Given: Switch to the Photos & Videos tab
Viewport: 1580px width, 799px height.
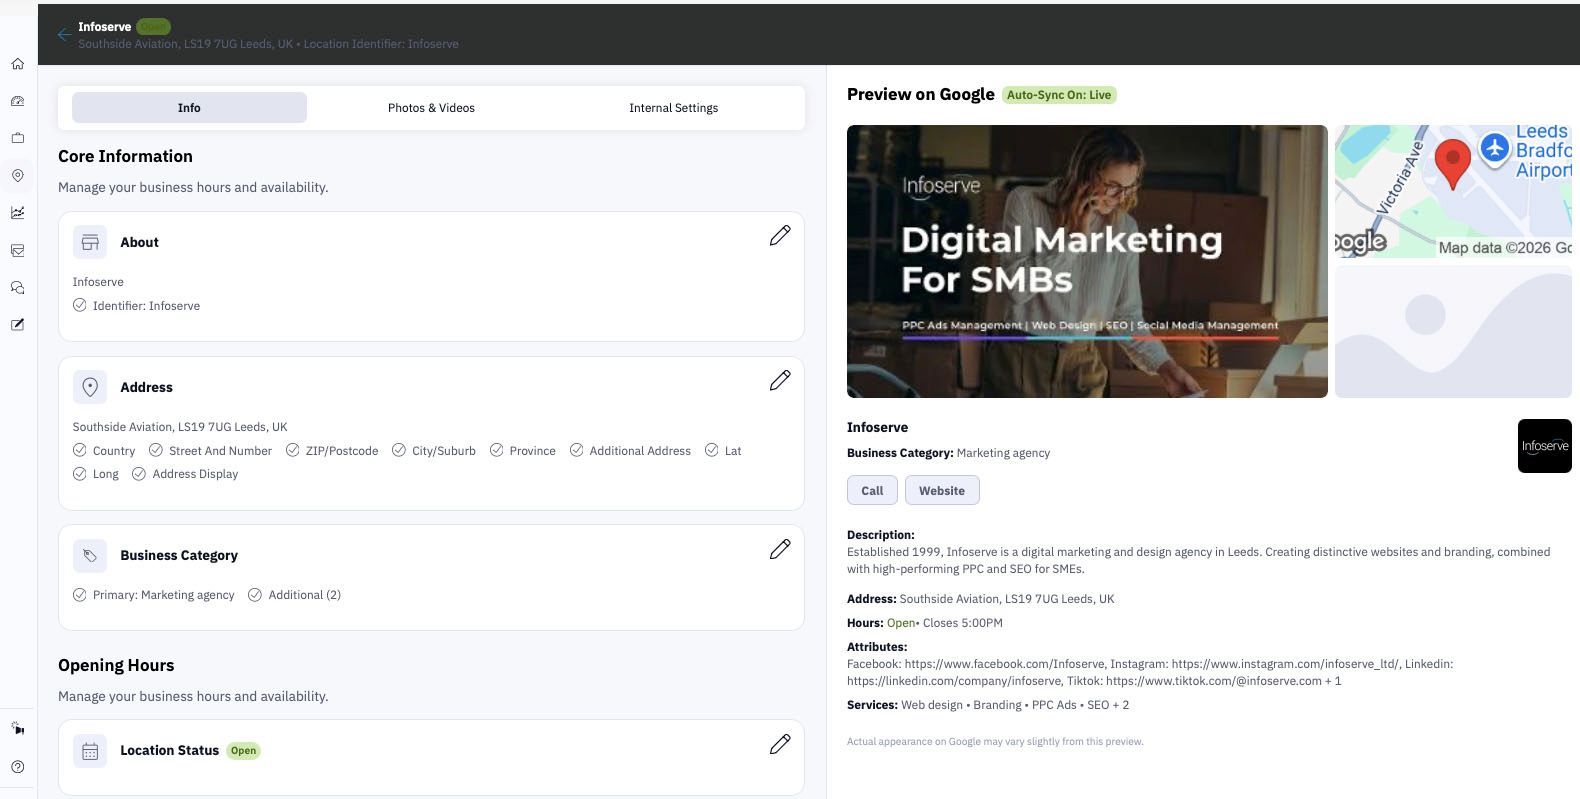Looking at the screenshot, I should click(x=431, y=108).
